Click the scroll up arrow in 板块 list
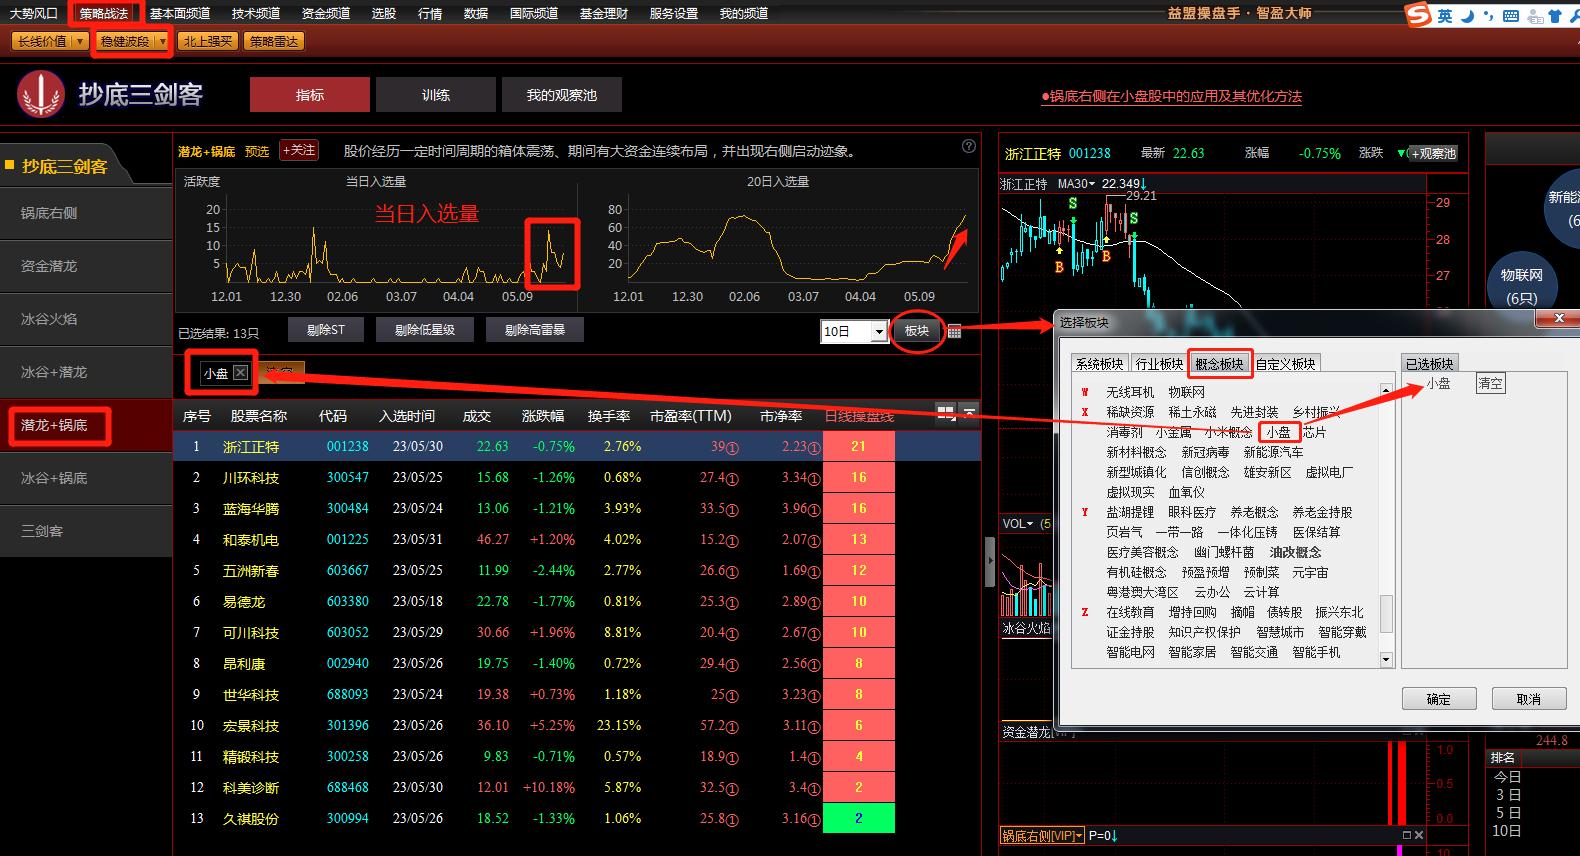Image resolution: width=1580 pixels, height=856 pixels. pyautogui.click(x=1386, y=390)
